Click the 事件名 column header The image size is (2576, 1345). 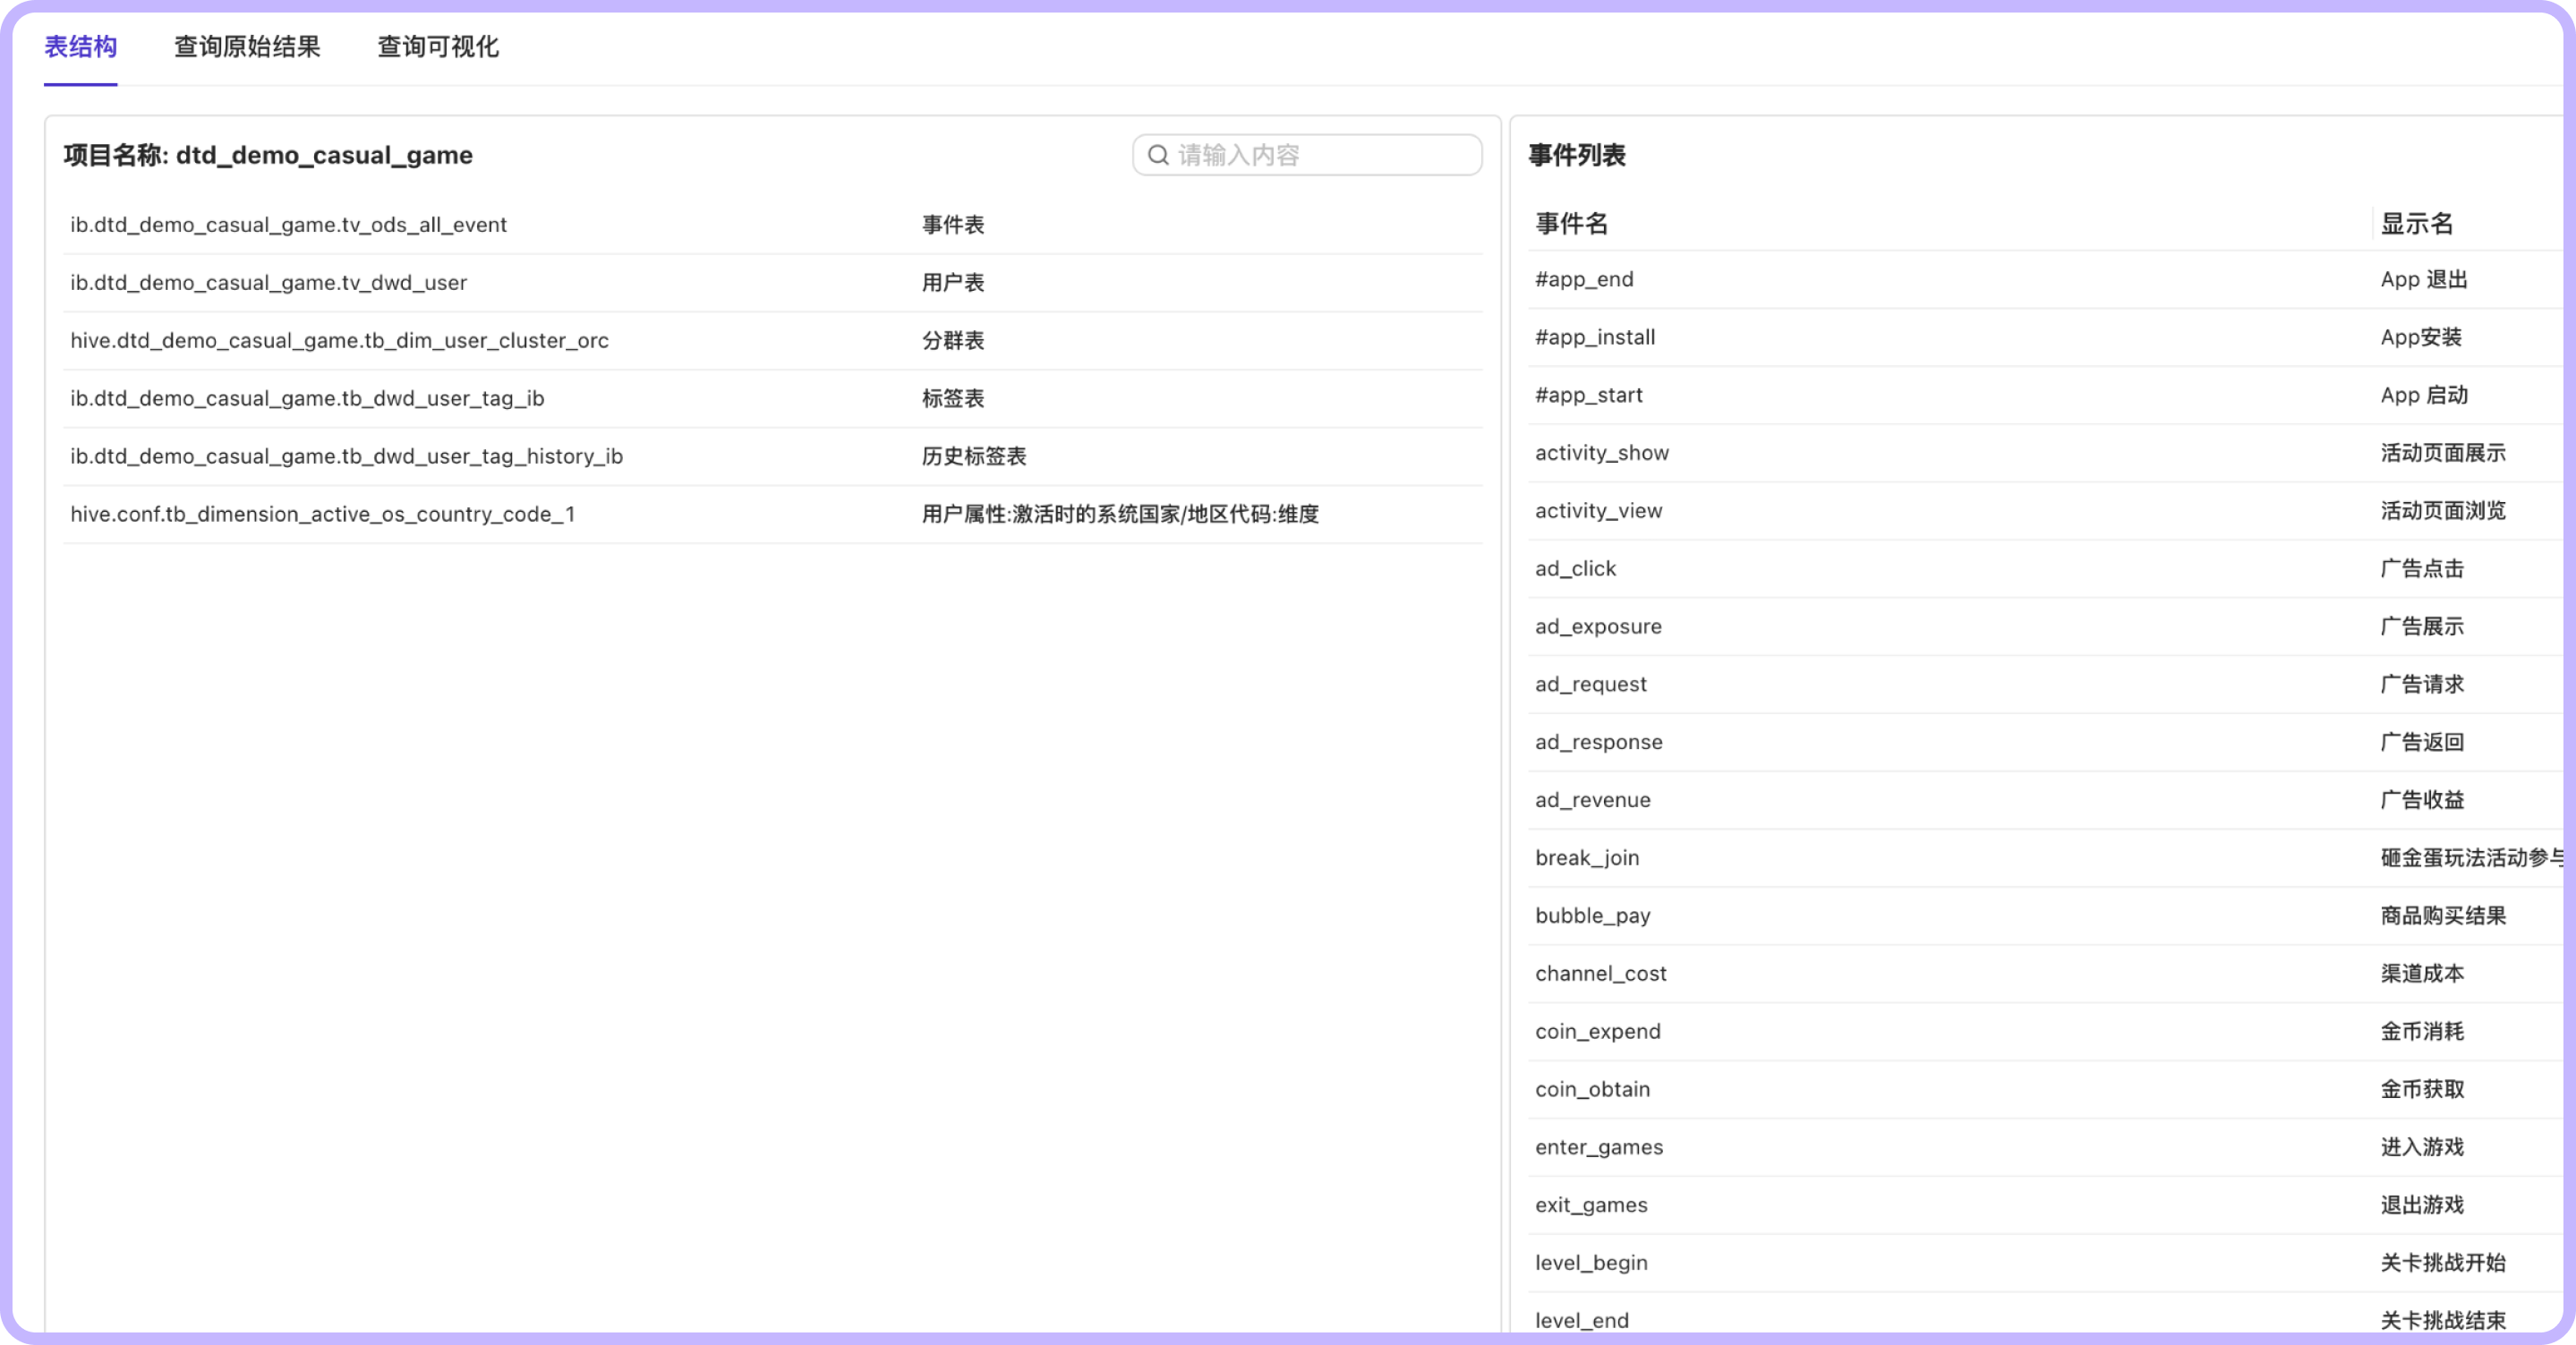point(1572,224)
